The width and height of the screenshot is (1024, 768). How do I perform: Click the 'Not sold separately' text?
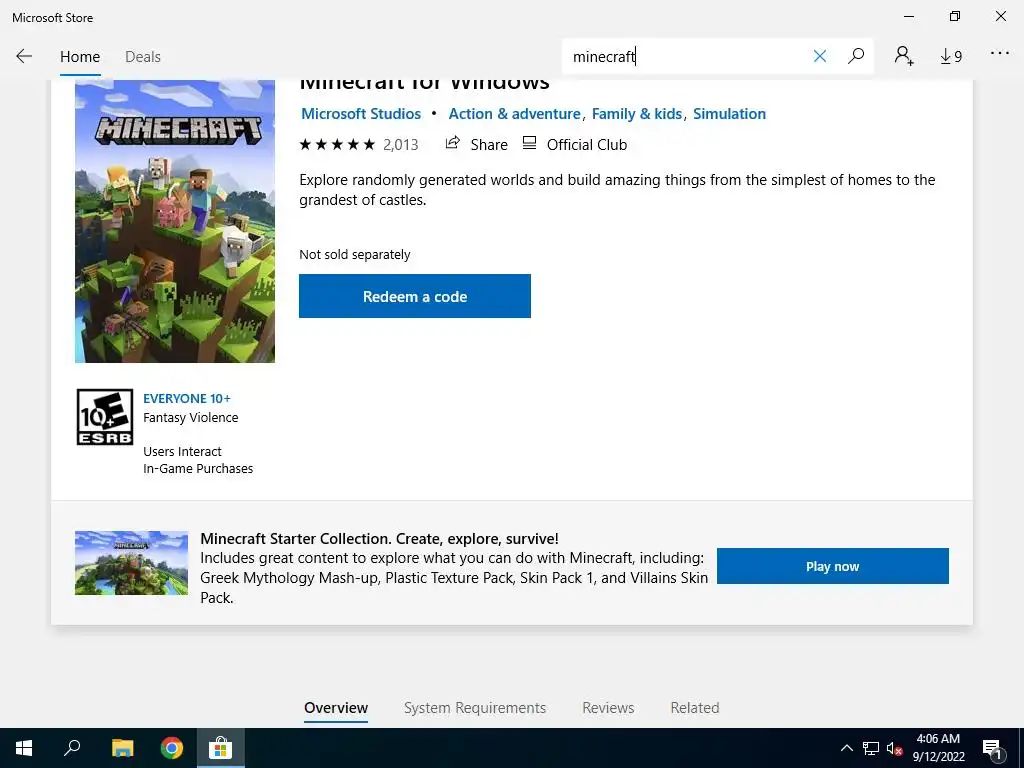tap(355, 255)
